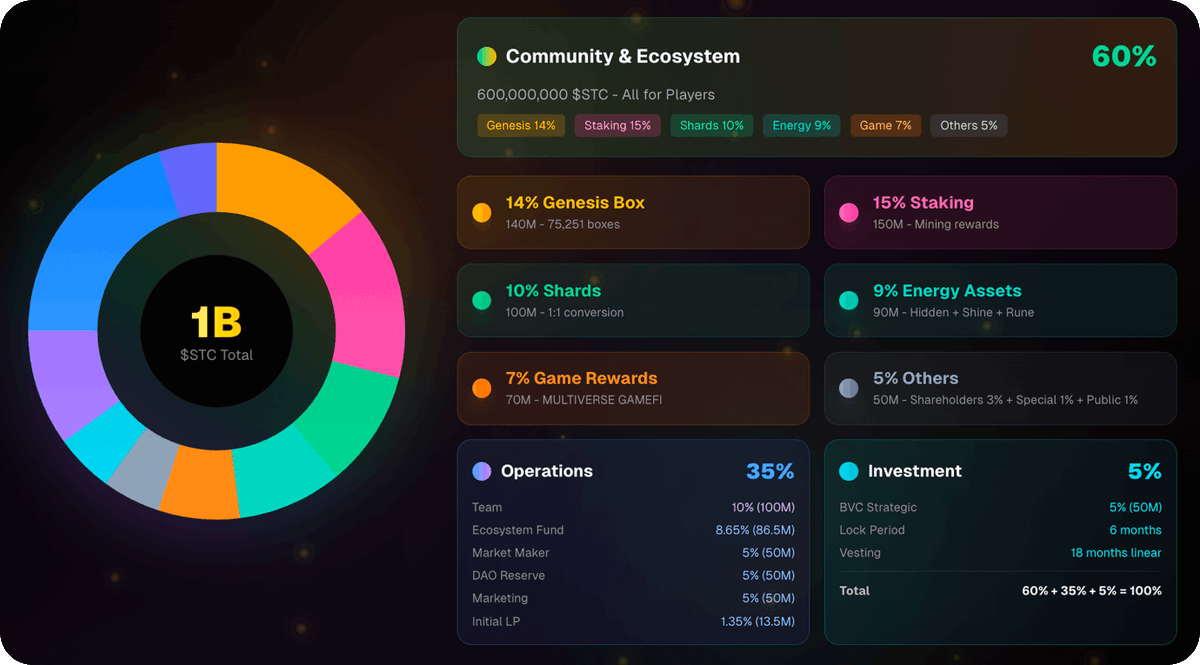Click '90M - Hidden + Shine + Rune' subtitle
The height and width of the screenshot is (665, 1200).
click(x=954, y=312)
